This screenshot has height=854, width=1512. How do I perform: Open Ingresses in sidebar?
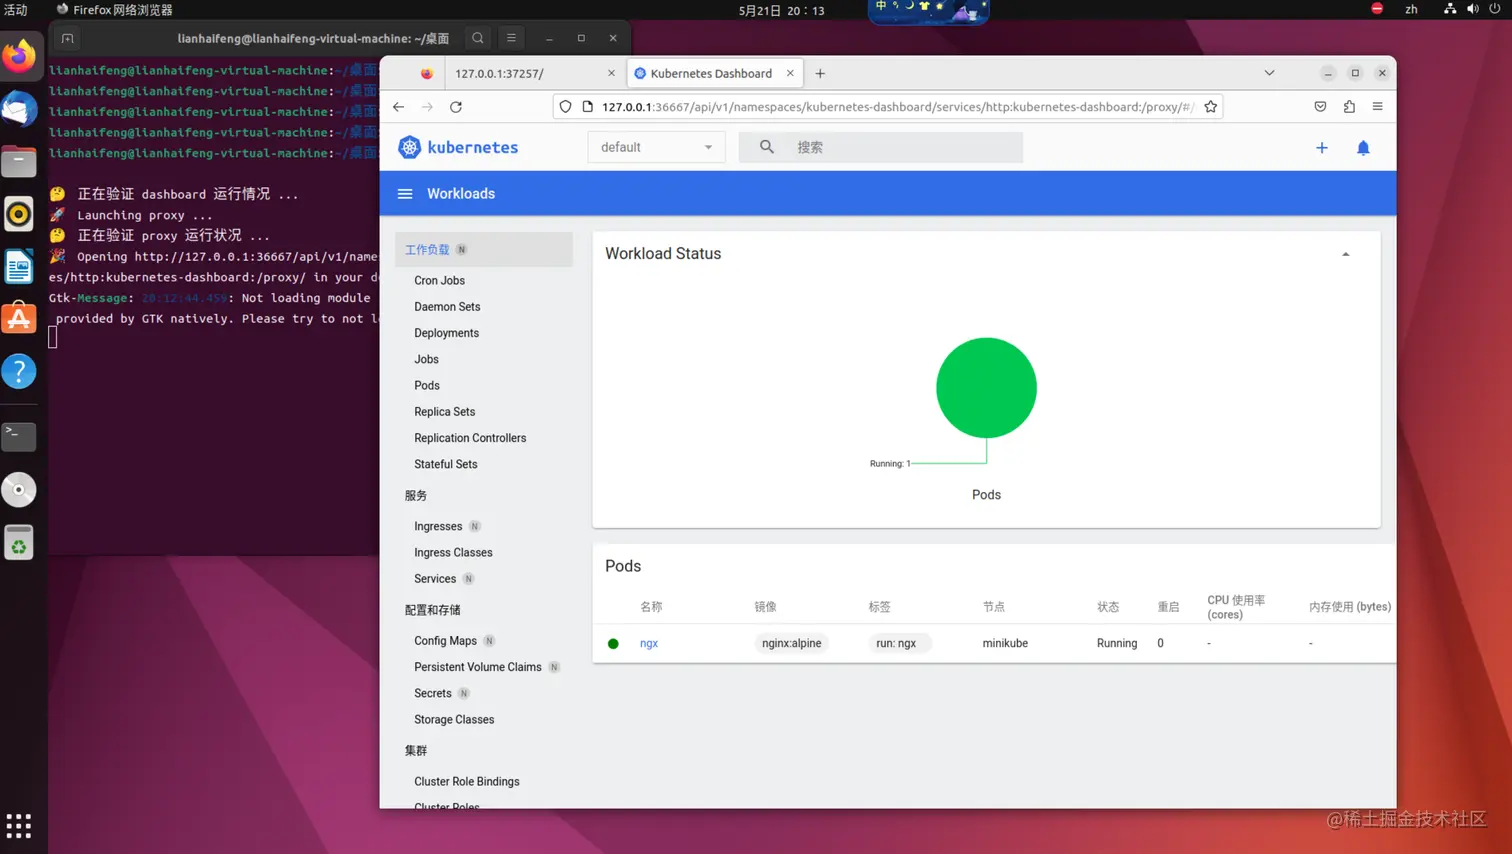[x=438, y=526]
